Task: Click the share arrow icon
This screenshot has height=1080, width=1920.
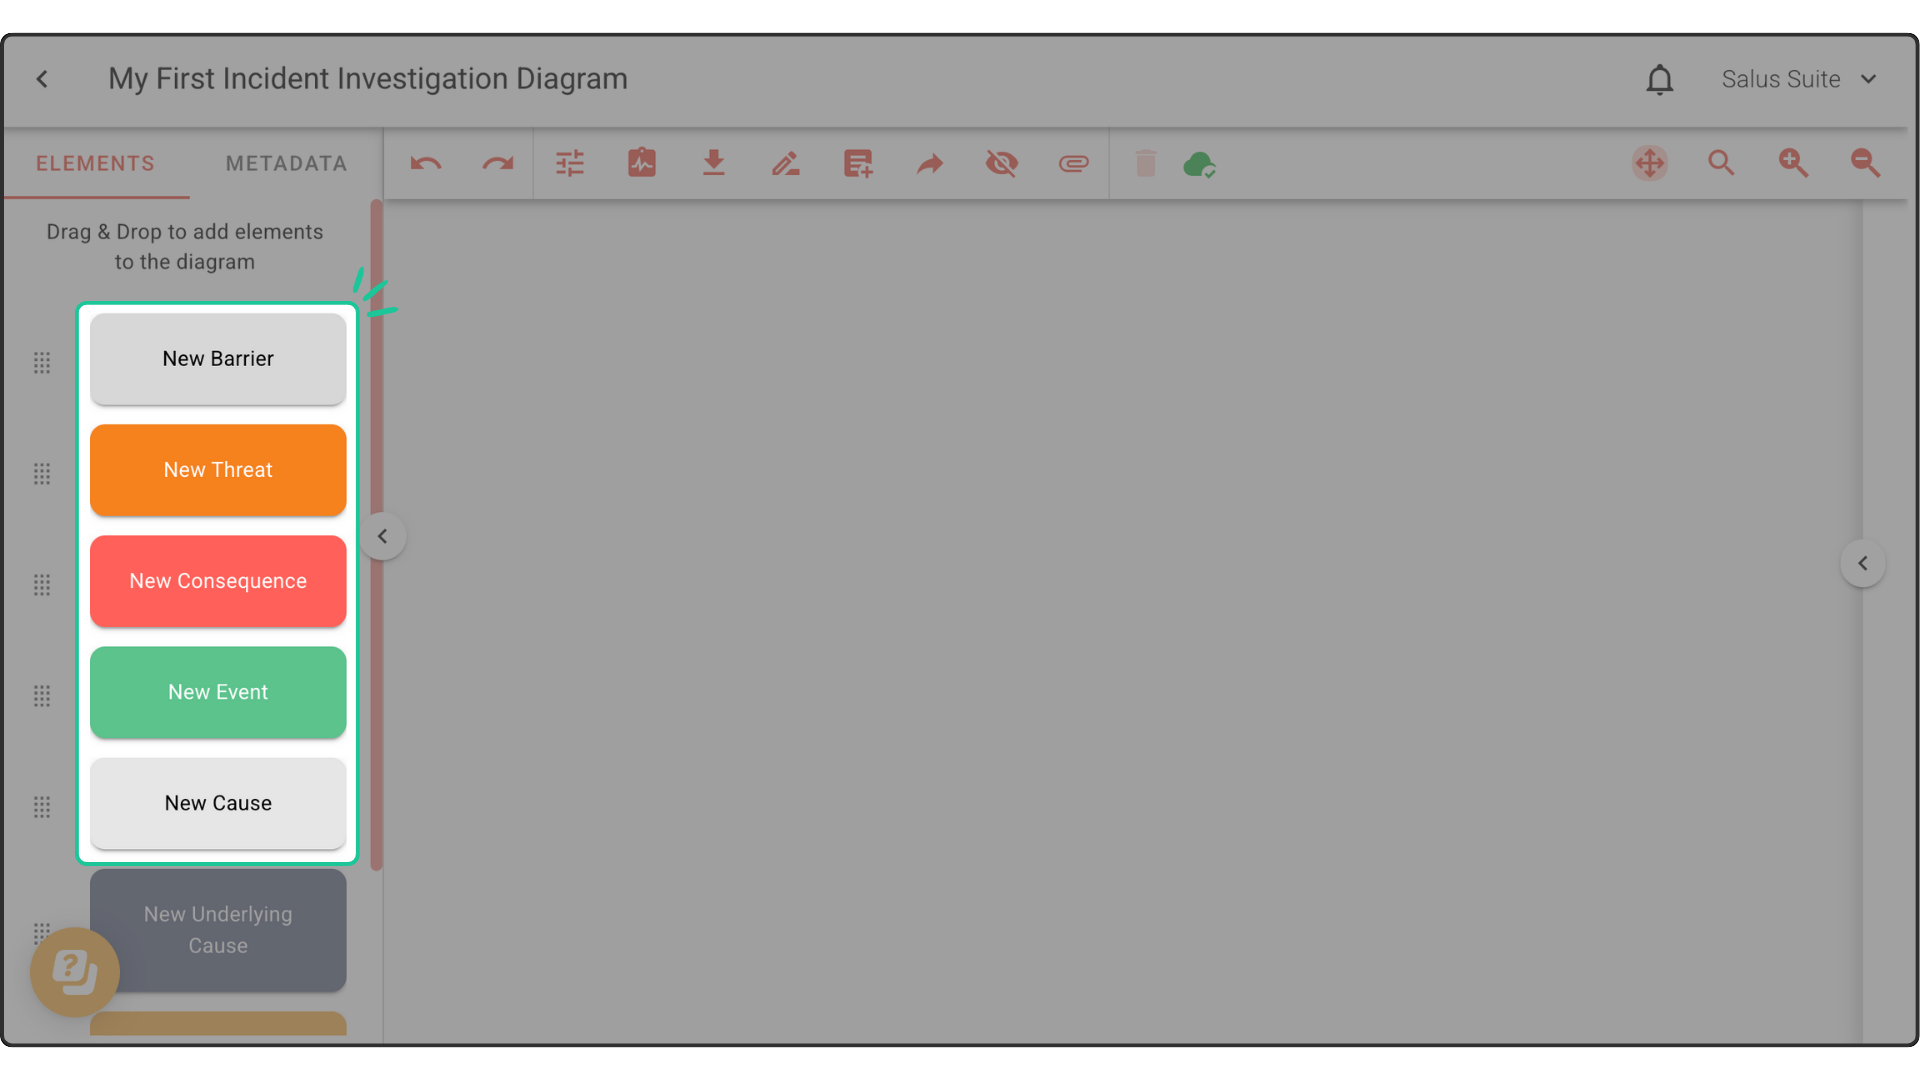Action: pos(929,163)
